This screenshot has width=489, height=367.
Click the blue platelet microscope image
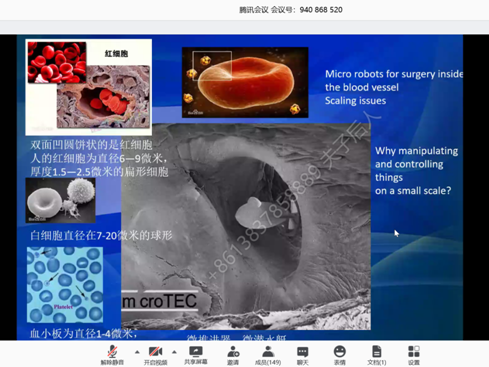pyautogui.click(x=65, y=285)
